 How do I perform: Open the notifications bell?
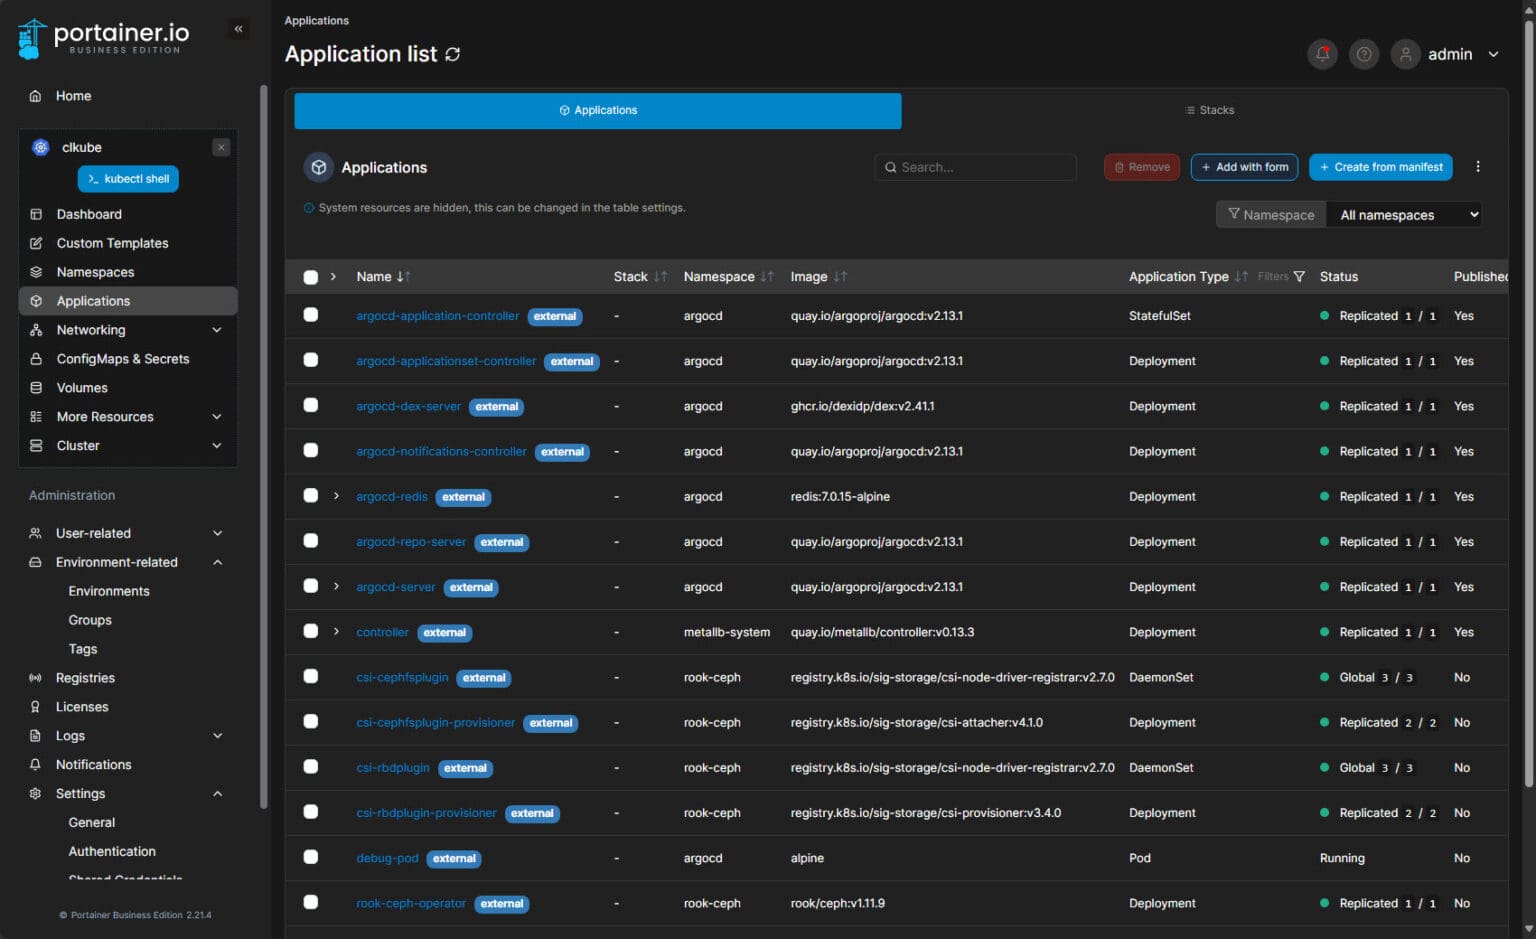click(x=1322, y=54)
